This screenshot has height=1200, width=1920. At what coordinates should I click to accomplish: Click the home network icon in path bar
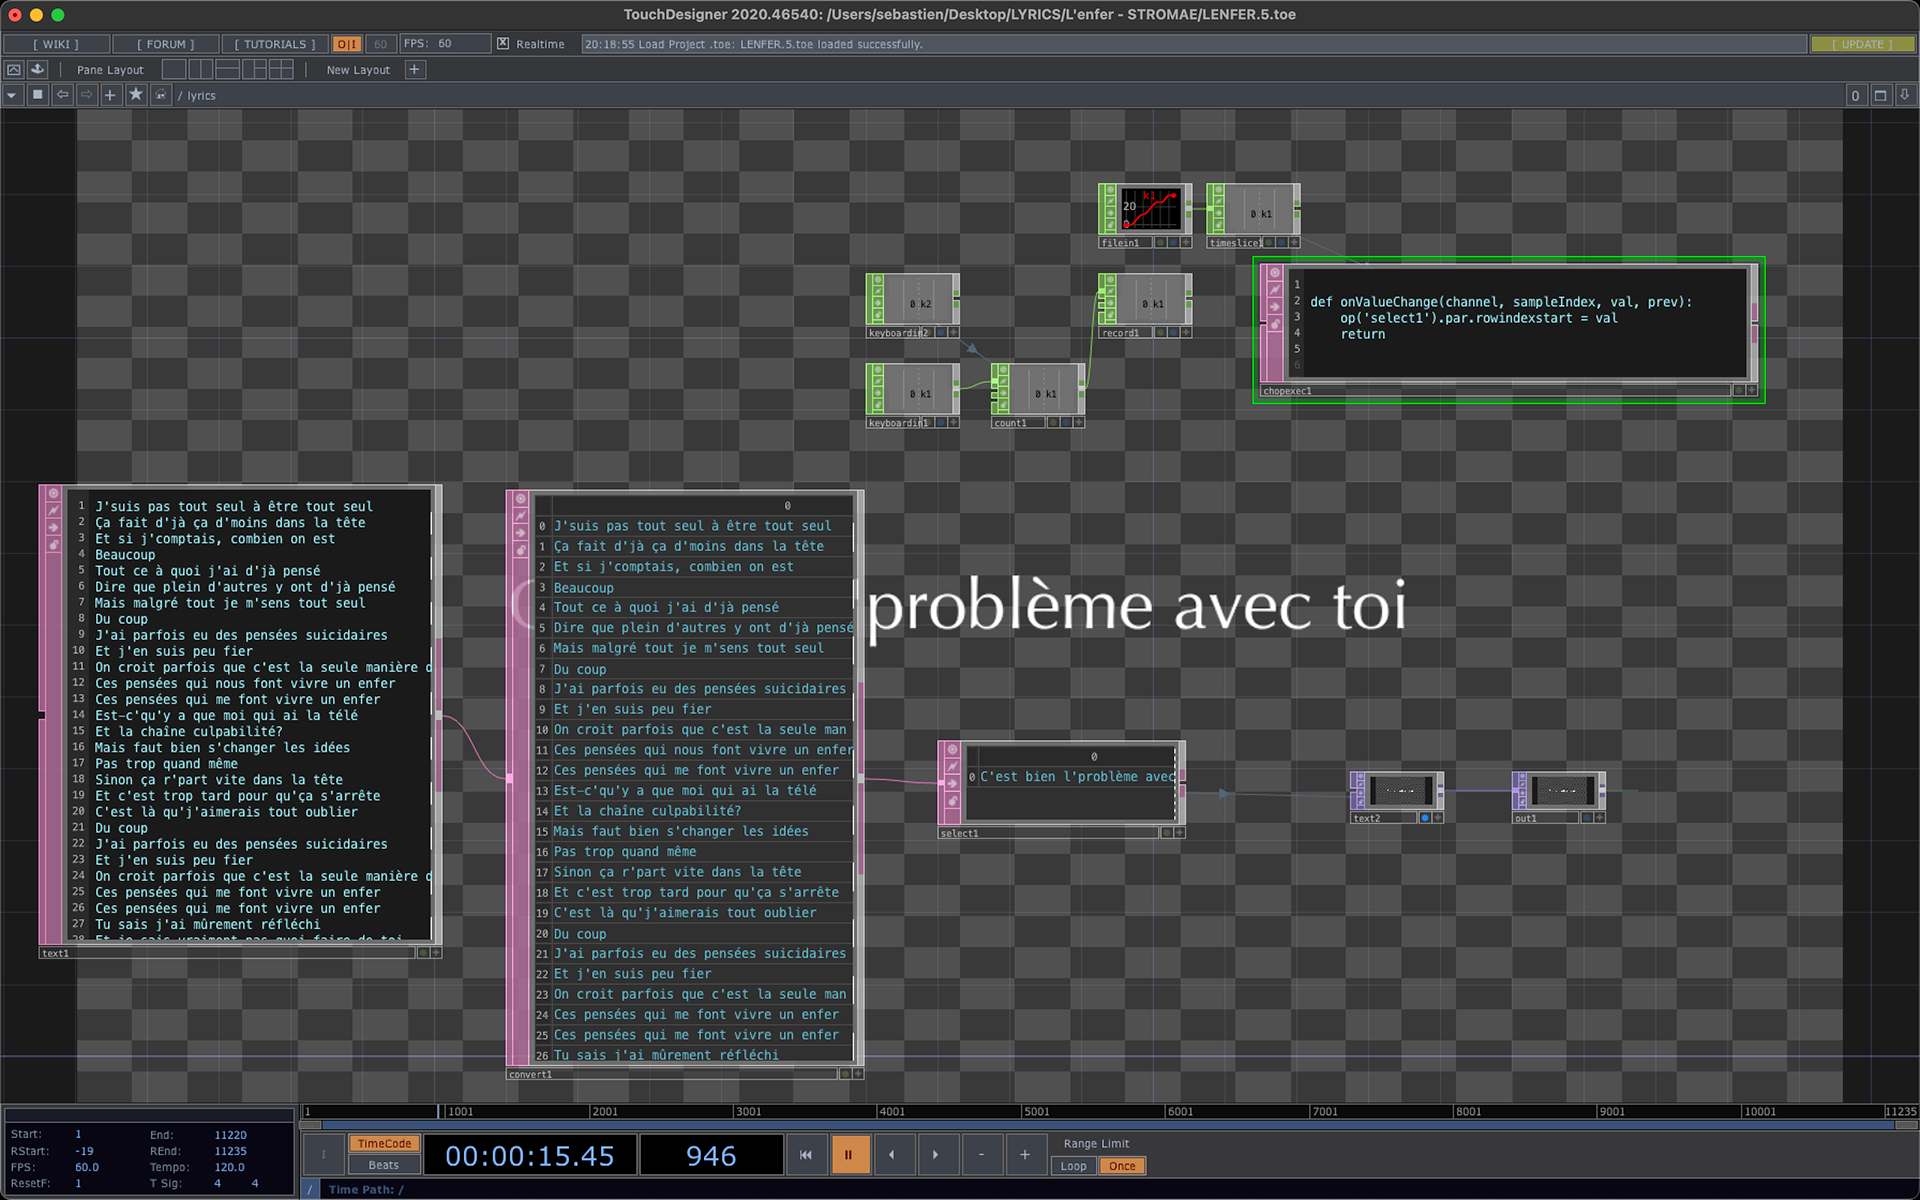[160, 95]
